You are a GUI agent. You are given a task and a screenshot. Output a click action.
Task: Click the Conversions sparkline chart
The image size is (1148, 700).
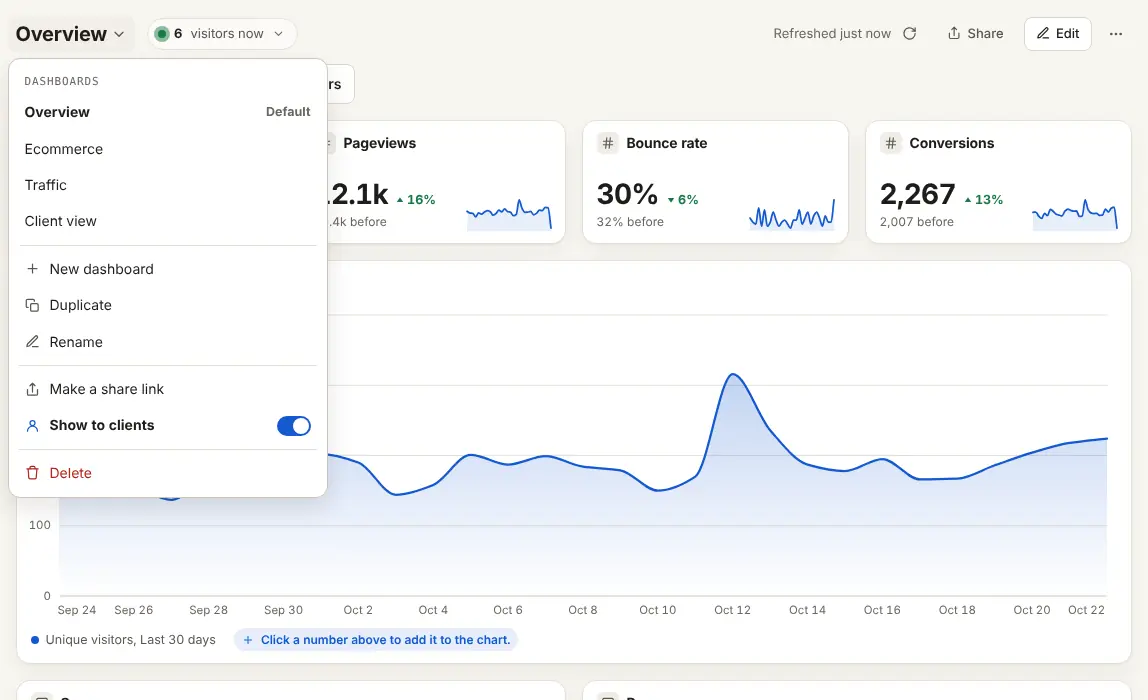pos(1075,214)
